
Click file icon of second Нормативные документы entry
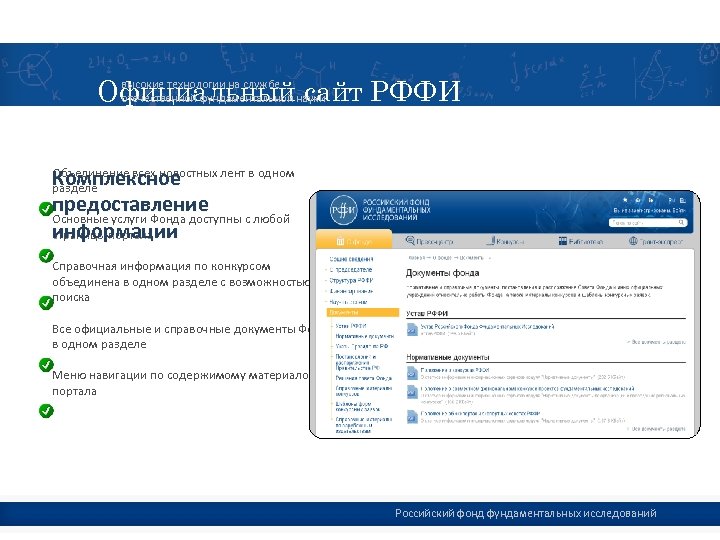tap(412, 392)
